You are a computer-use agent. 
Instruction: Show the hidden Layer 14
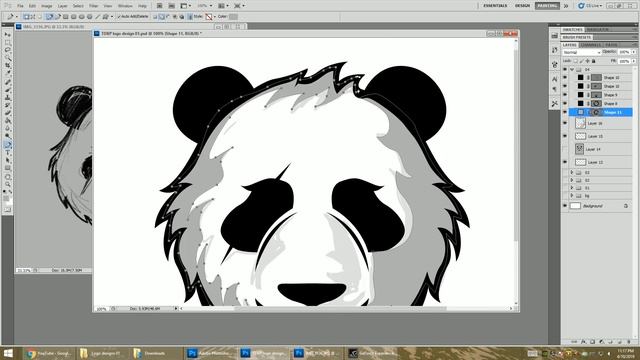[x=565, y=149]
